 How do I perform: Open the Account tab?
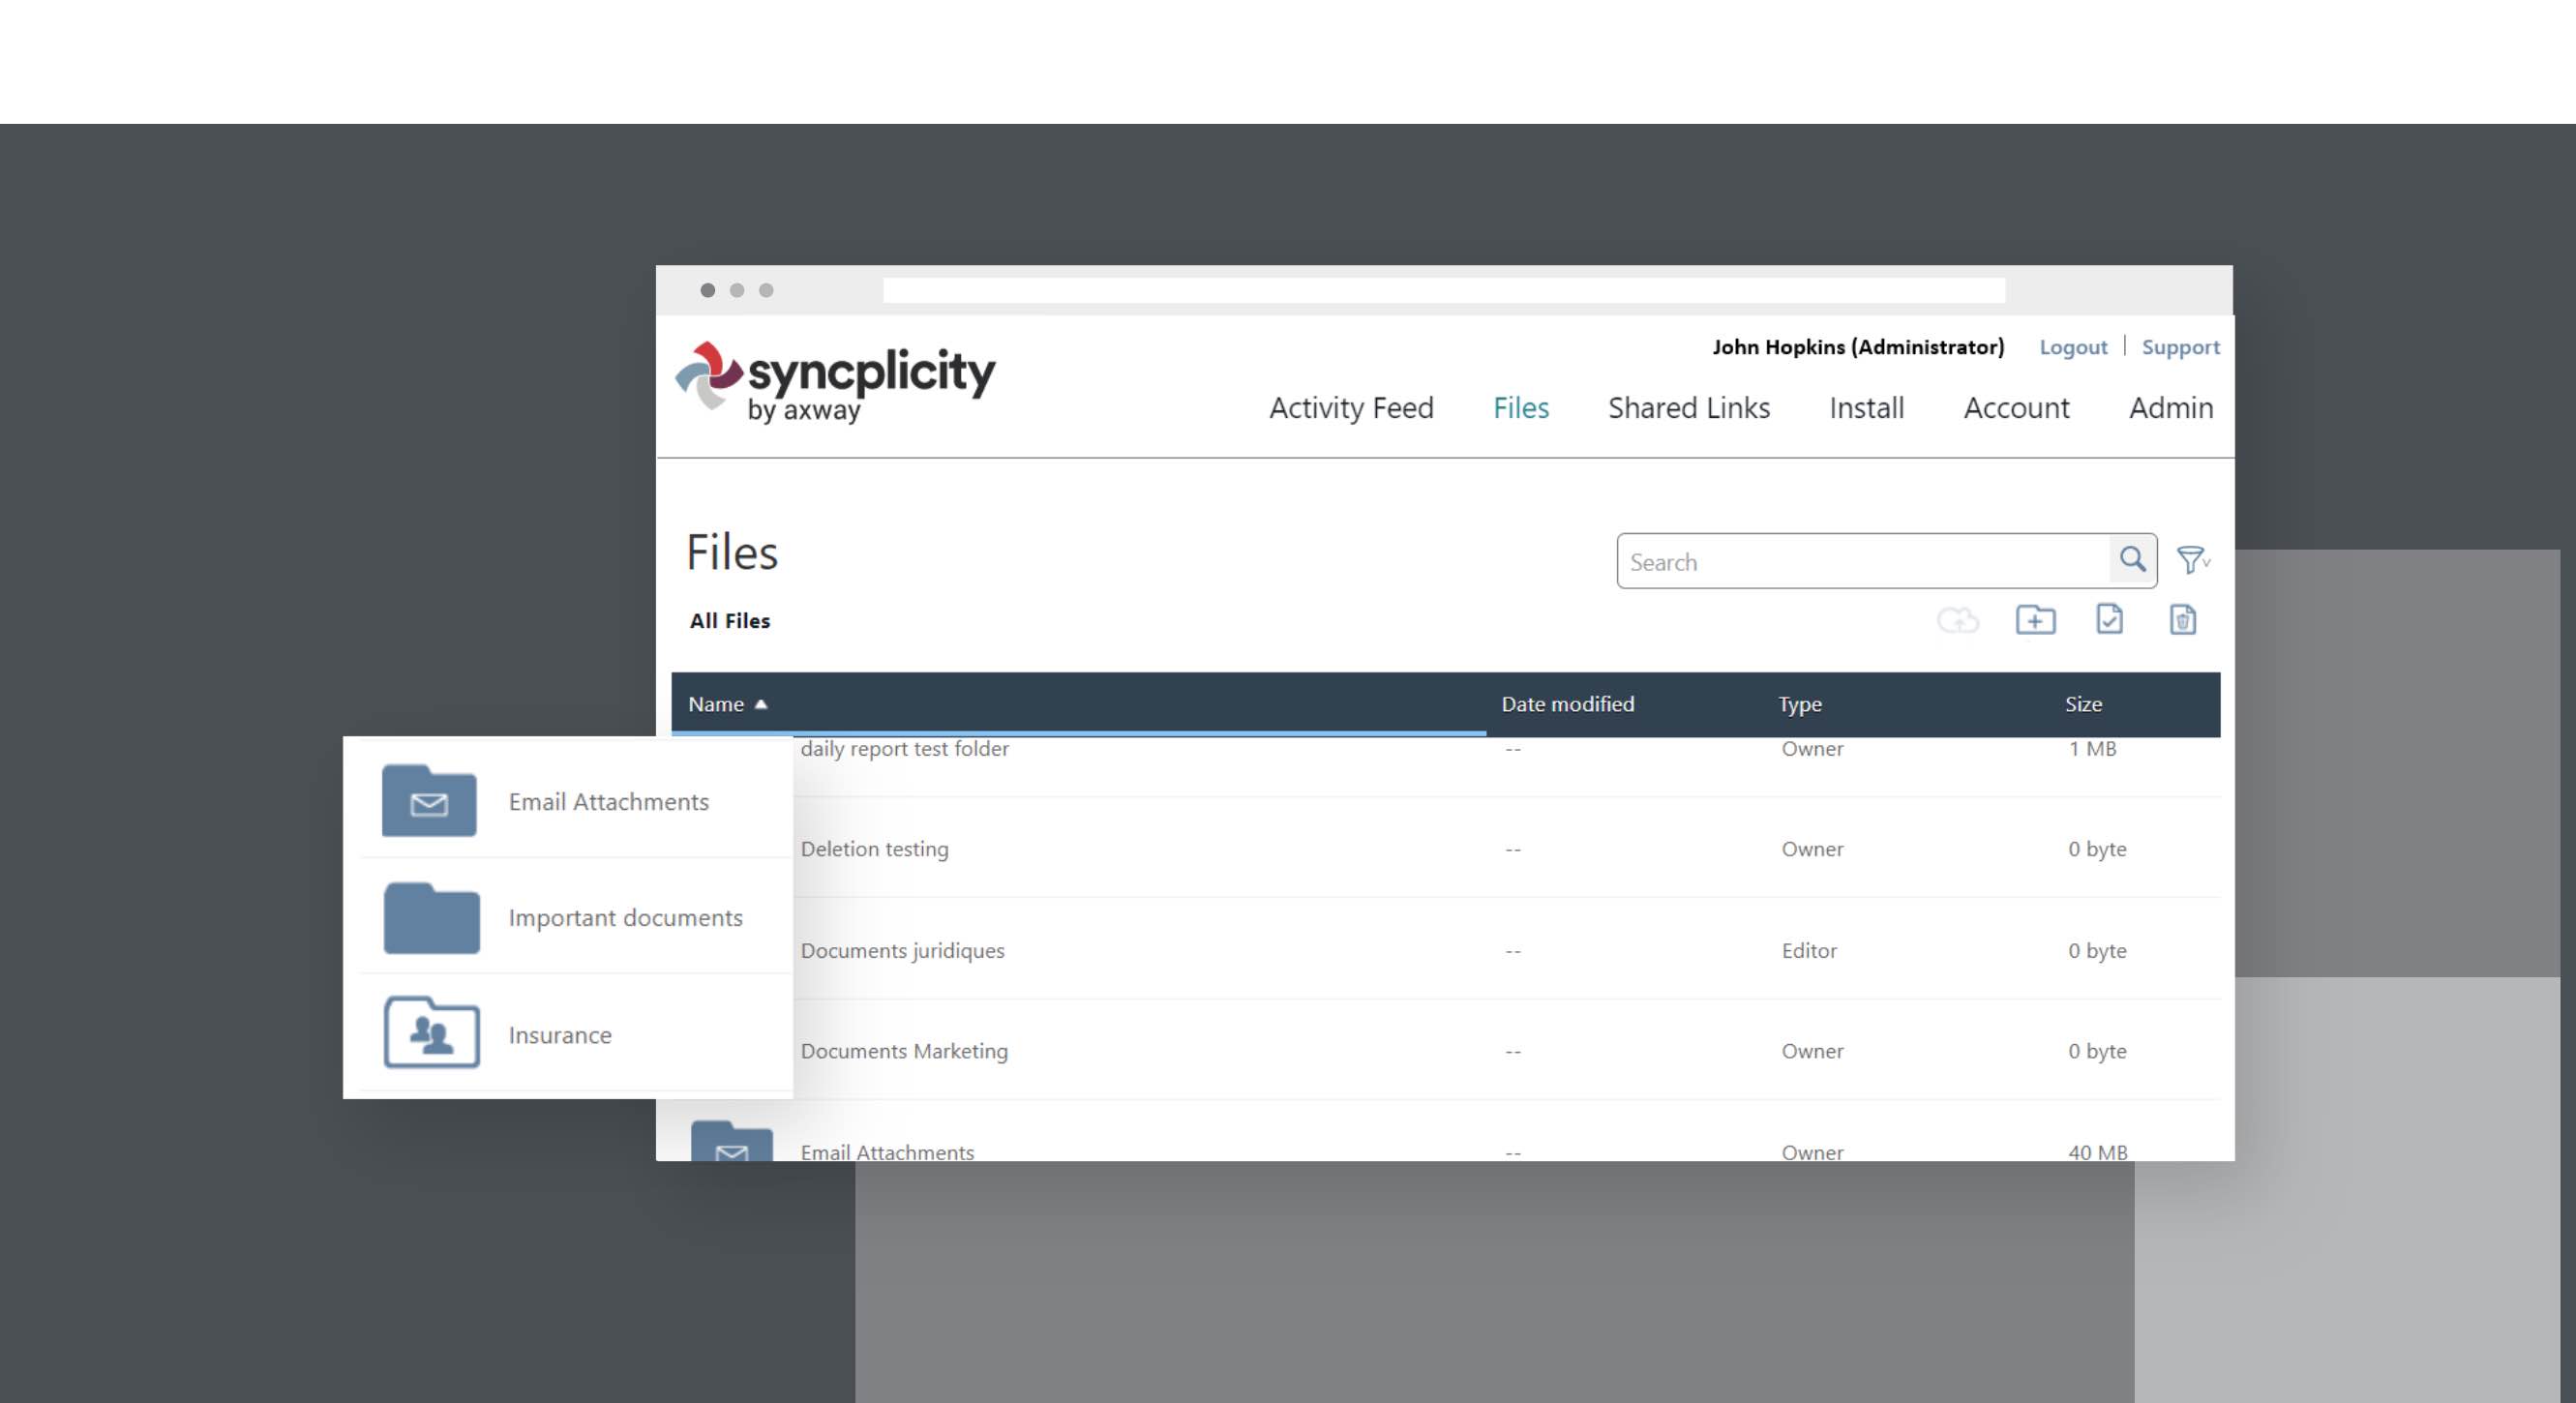pos(2016,408)
